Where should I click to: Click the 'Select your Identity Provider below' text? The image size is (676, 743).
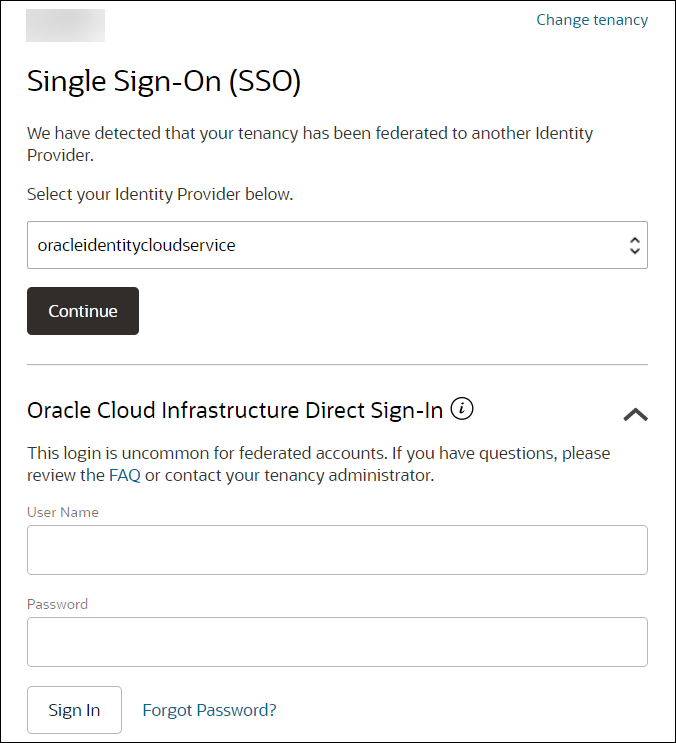pyautogui.click(x=160, y=194)
